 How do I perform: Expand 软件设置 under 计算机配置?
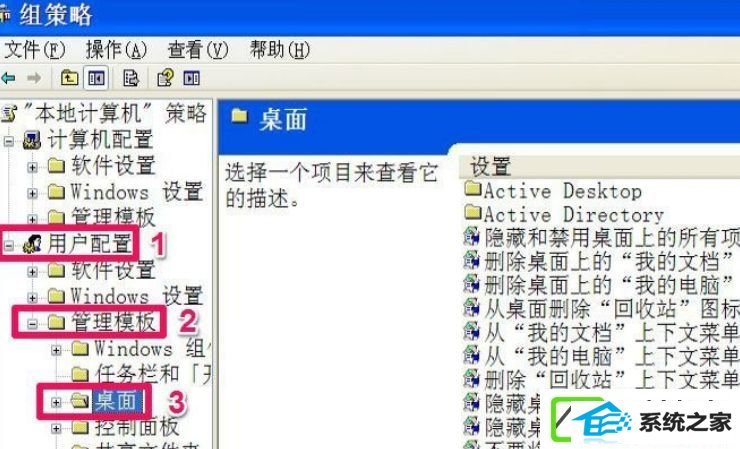33,167
